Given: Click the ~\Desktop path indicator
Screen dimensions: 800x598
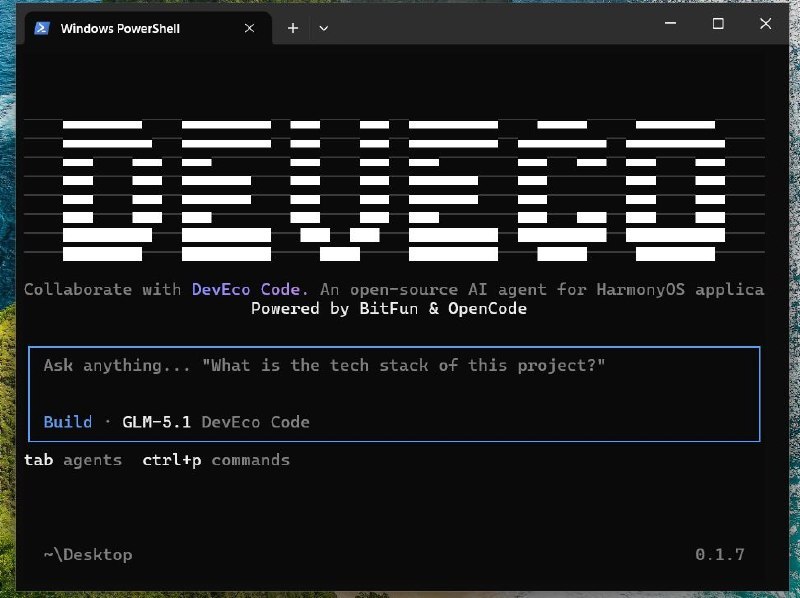Looking at the screenshot, I should [x=88, y=555].
